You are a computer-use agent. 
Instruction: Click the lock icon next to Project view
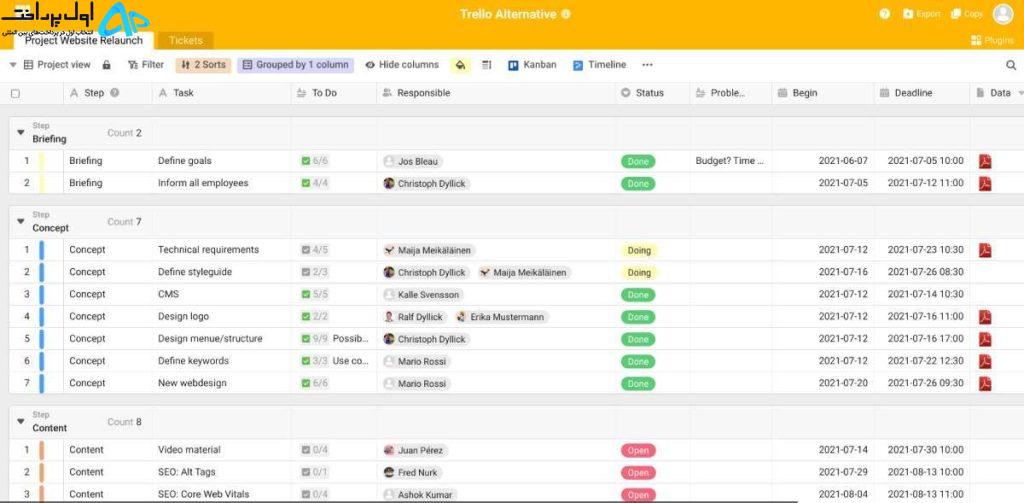pyautogui.click(x=106, y=65)
